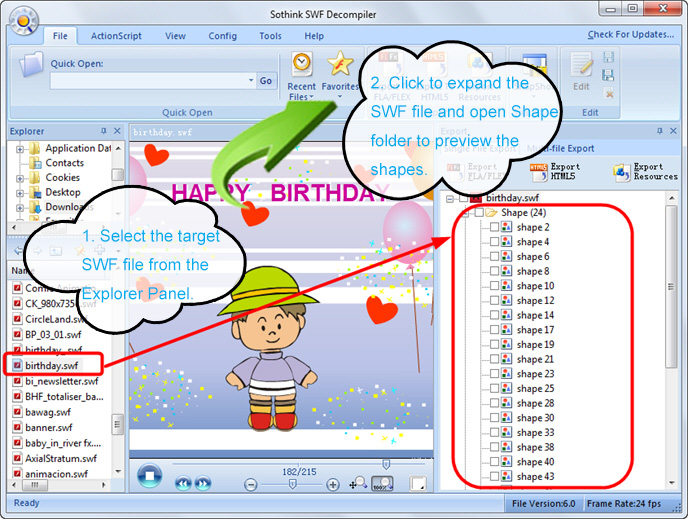Click Export HTML5 in export panel
The height and width of the screenshot is (519, 688).
click(556, 172)
